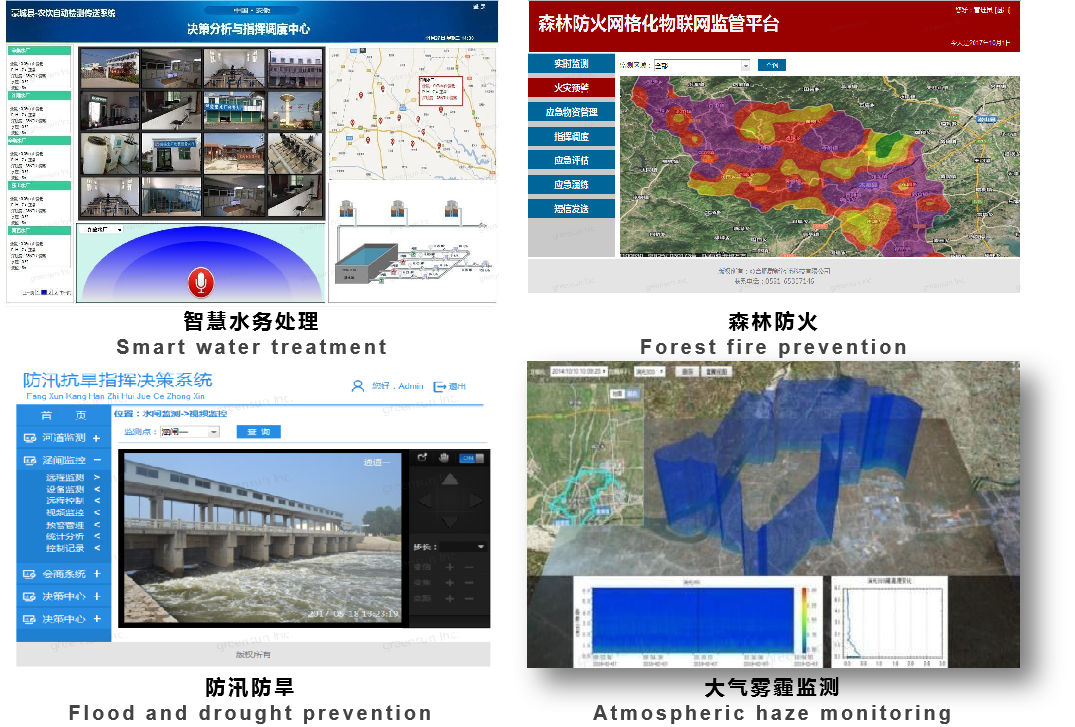Toggle the ON switch in camera control panel
This screenshot has width=1075, height=727.
[472, 458]
